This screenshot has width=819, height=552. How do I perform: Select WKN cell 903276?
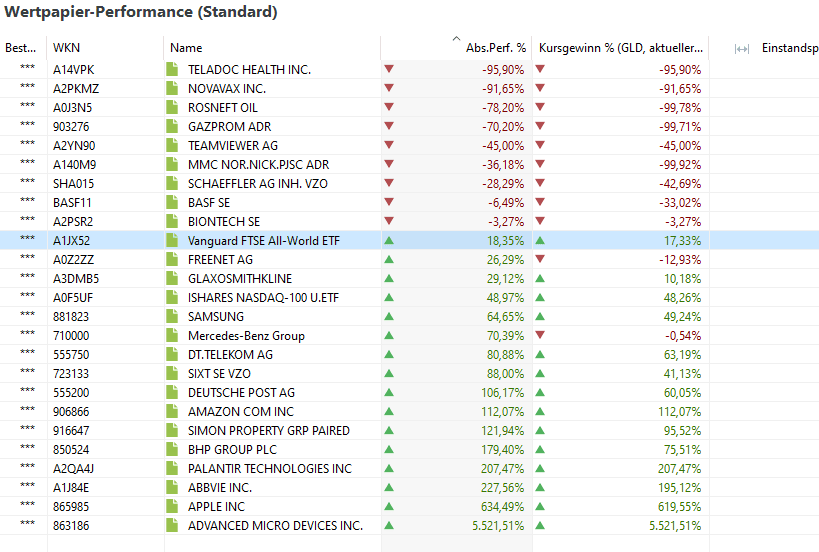tap(71, 127)
